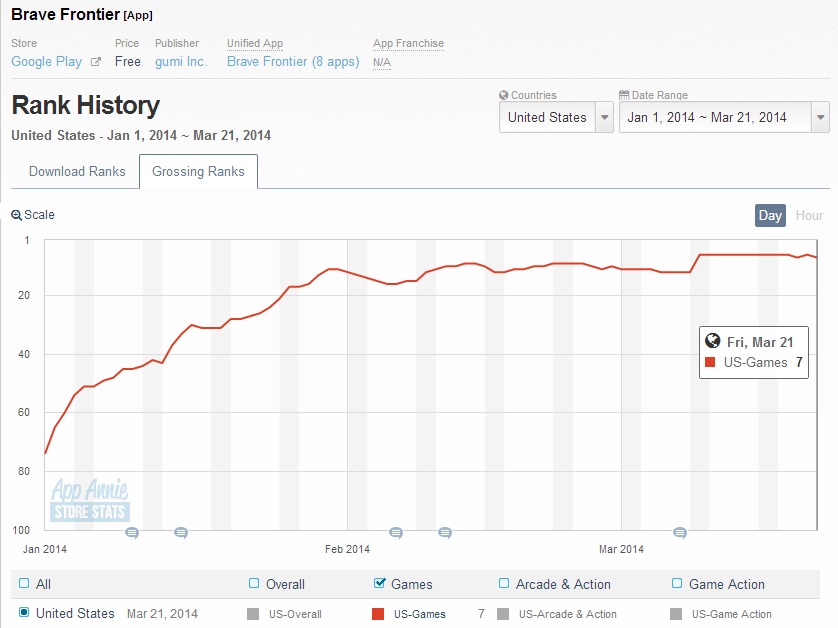
Task: Click the Scale label
Action: coord(39,215)
